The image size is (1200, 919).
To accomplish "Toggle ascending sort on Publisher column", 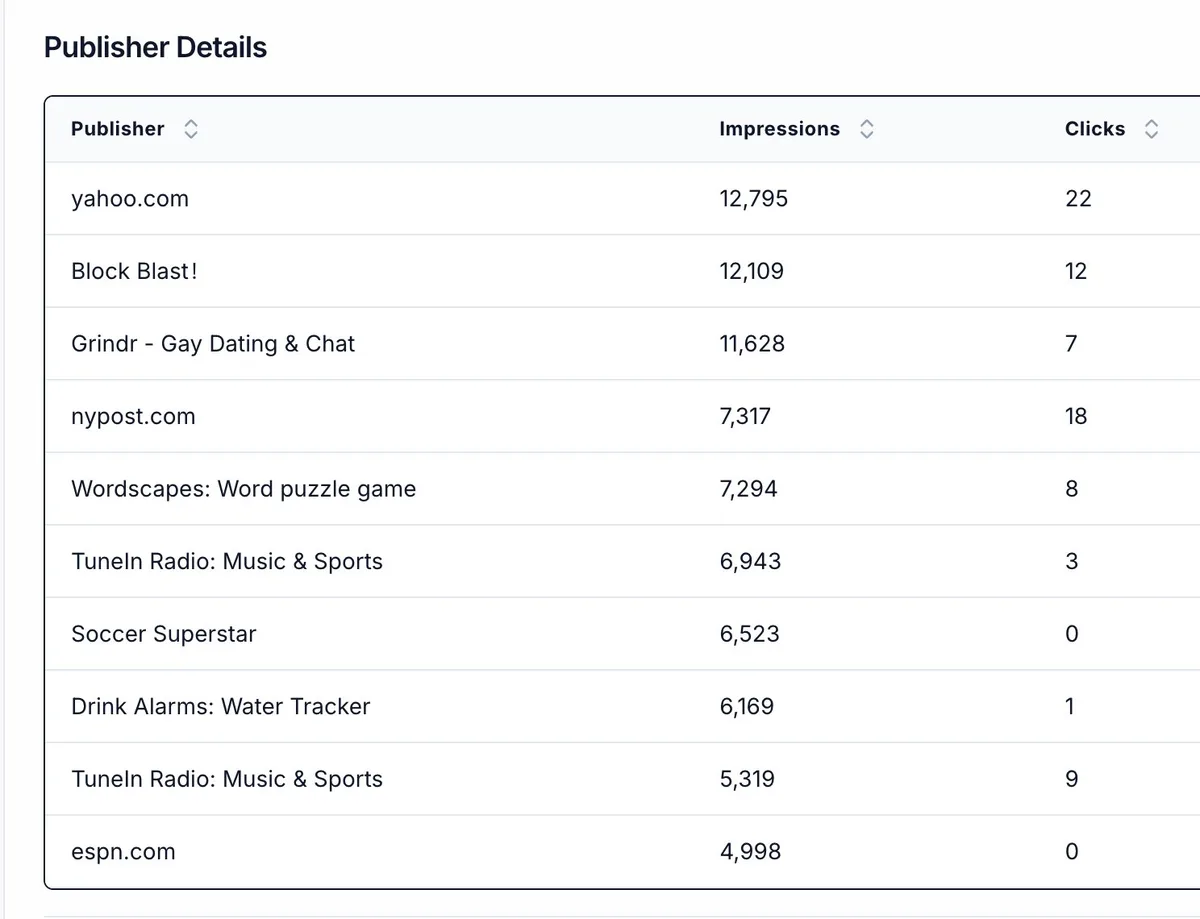I will 190,129.
